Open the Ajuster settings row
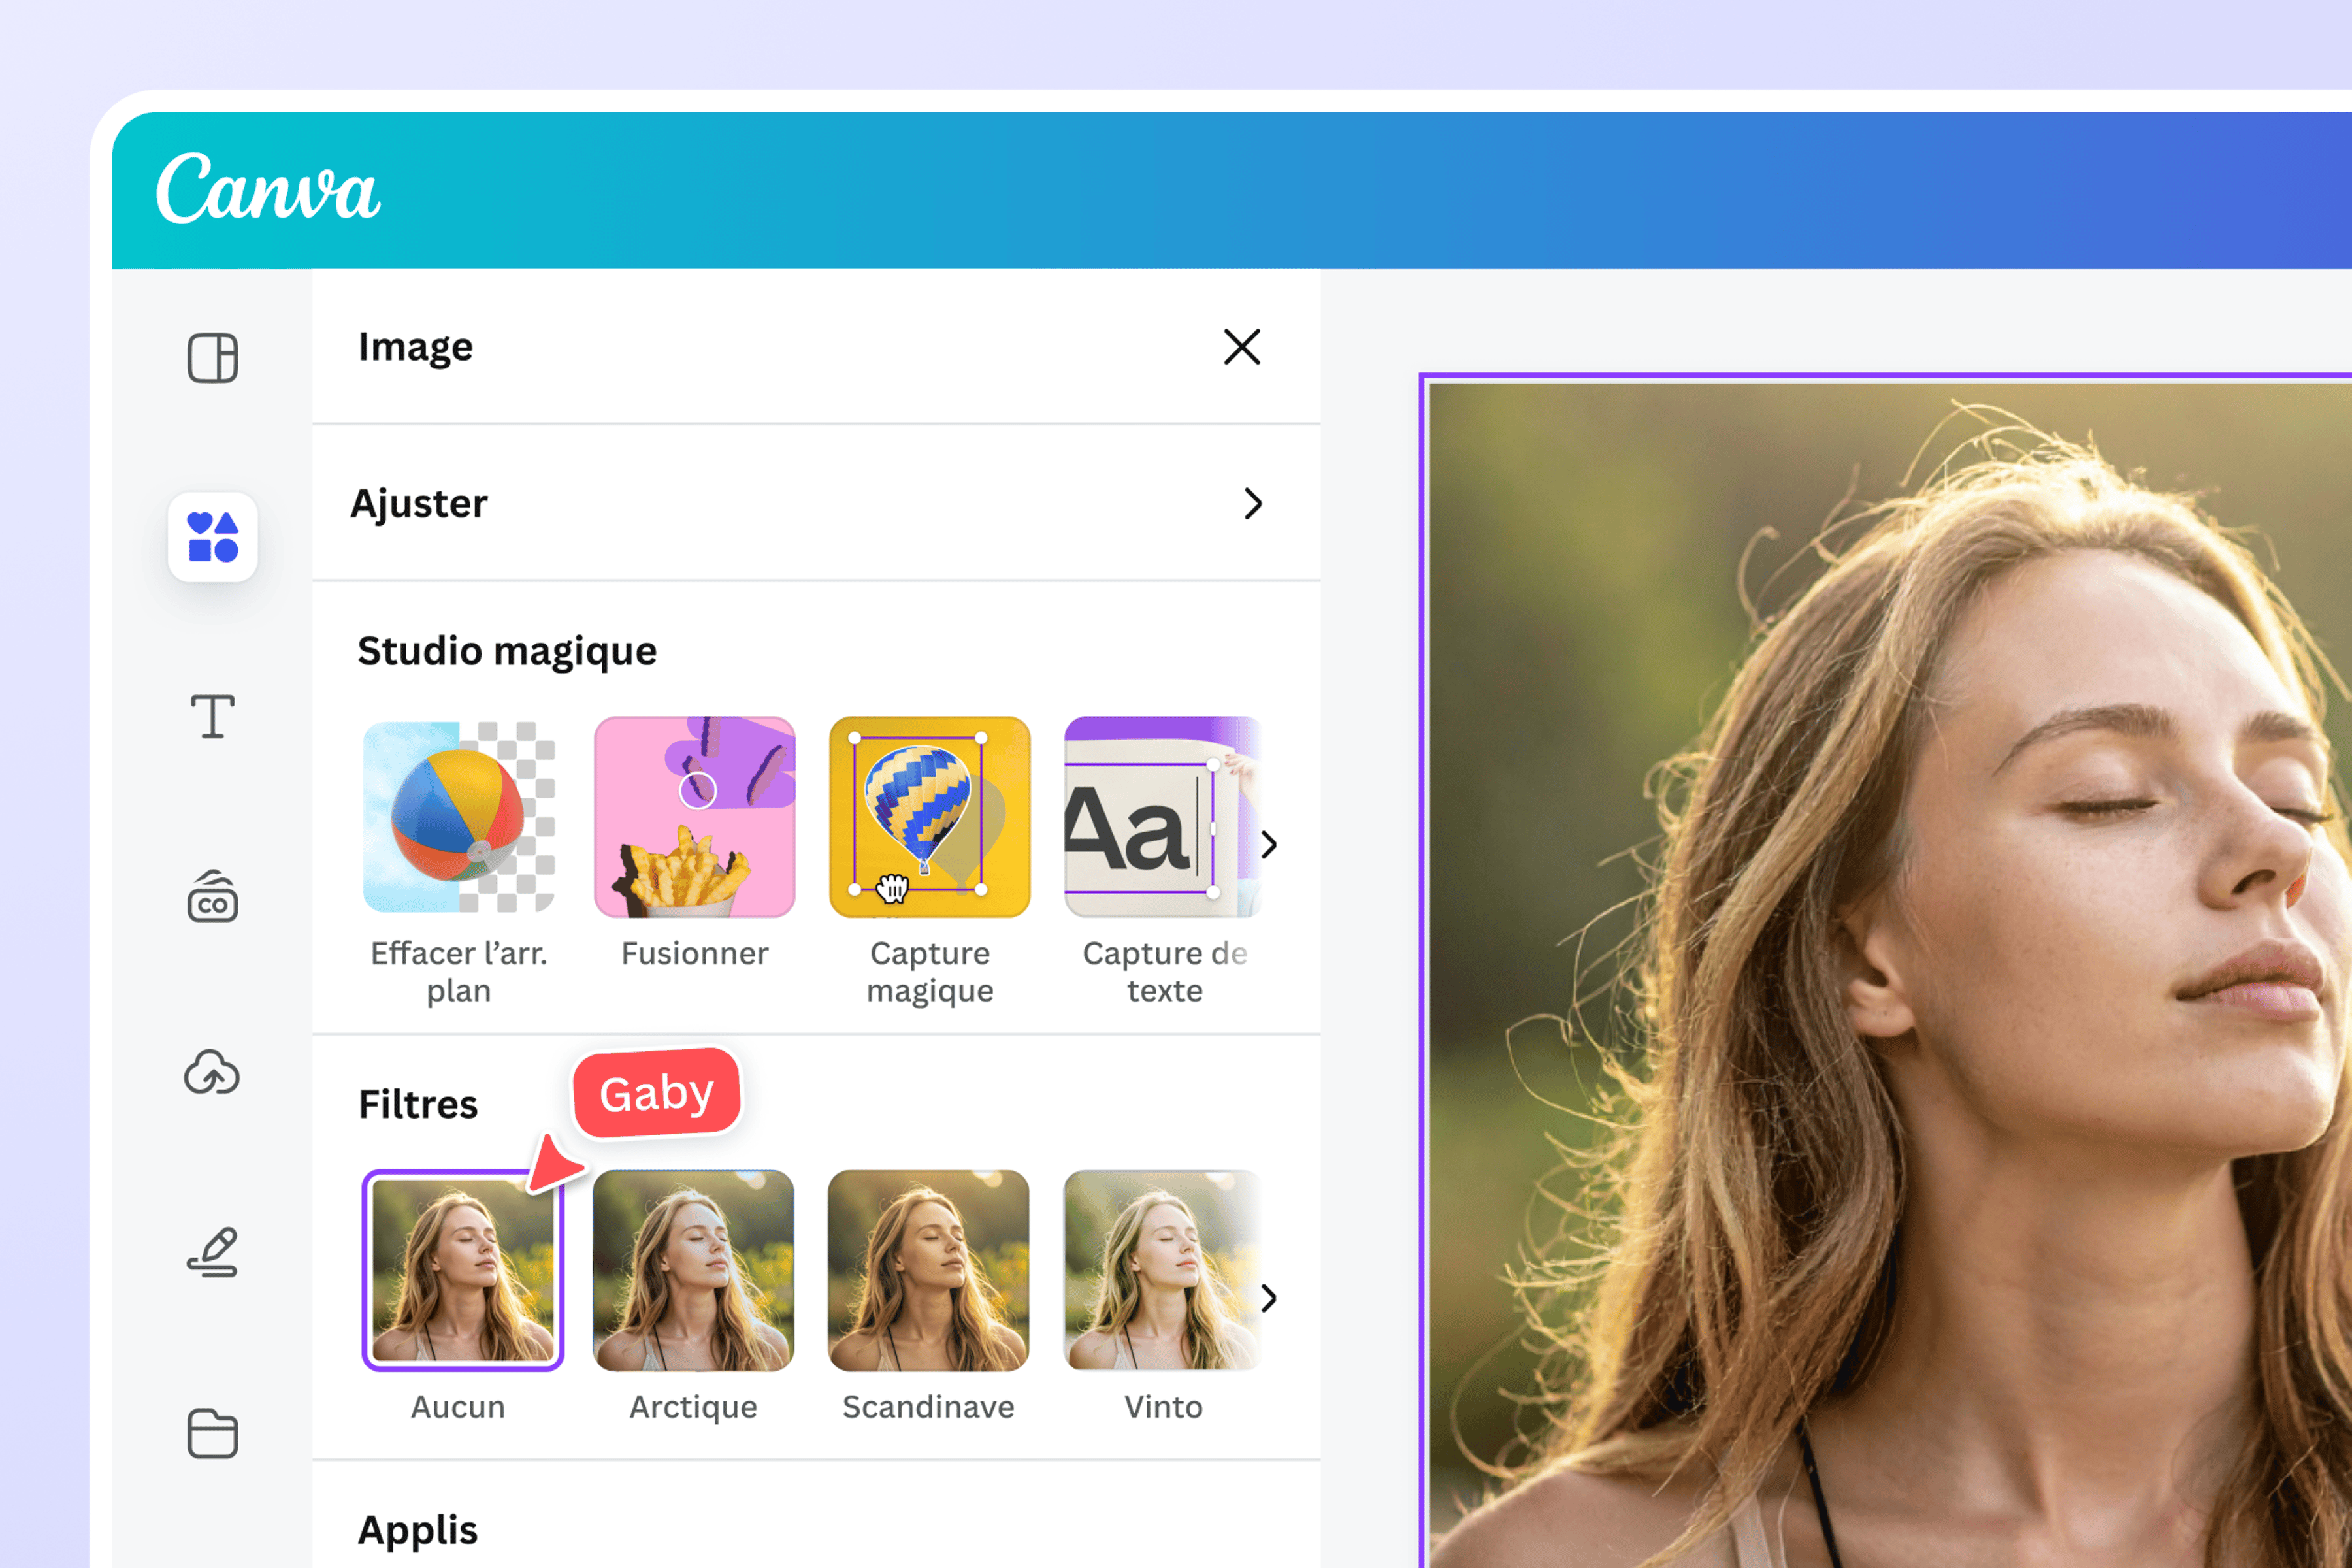2352x1568 pixels. point(816,503)
